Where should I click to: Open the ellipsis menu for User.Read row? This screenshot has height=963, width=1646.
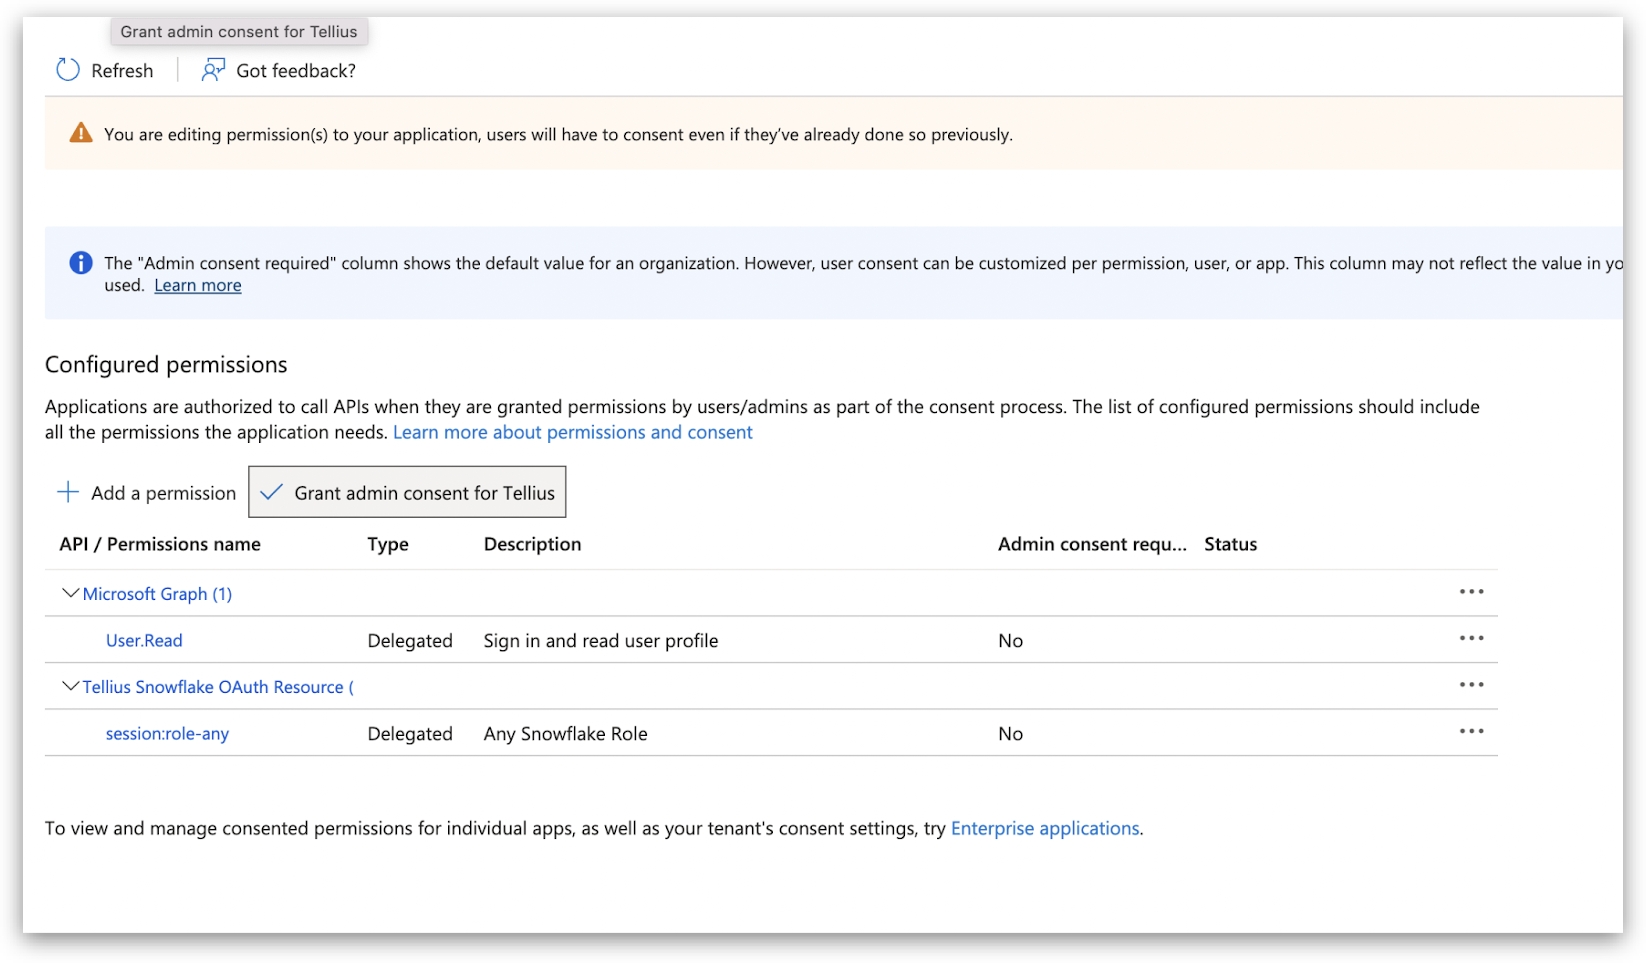tap(1471, 639)
